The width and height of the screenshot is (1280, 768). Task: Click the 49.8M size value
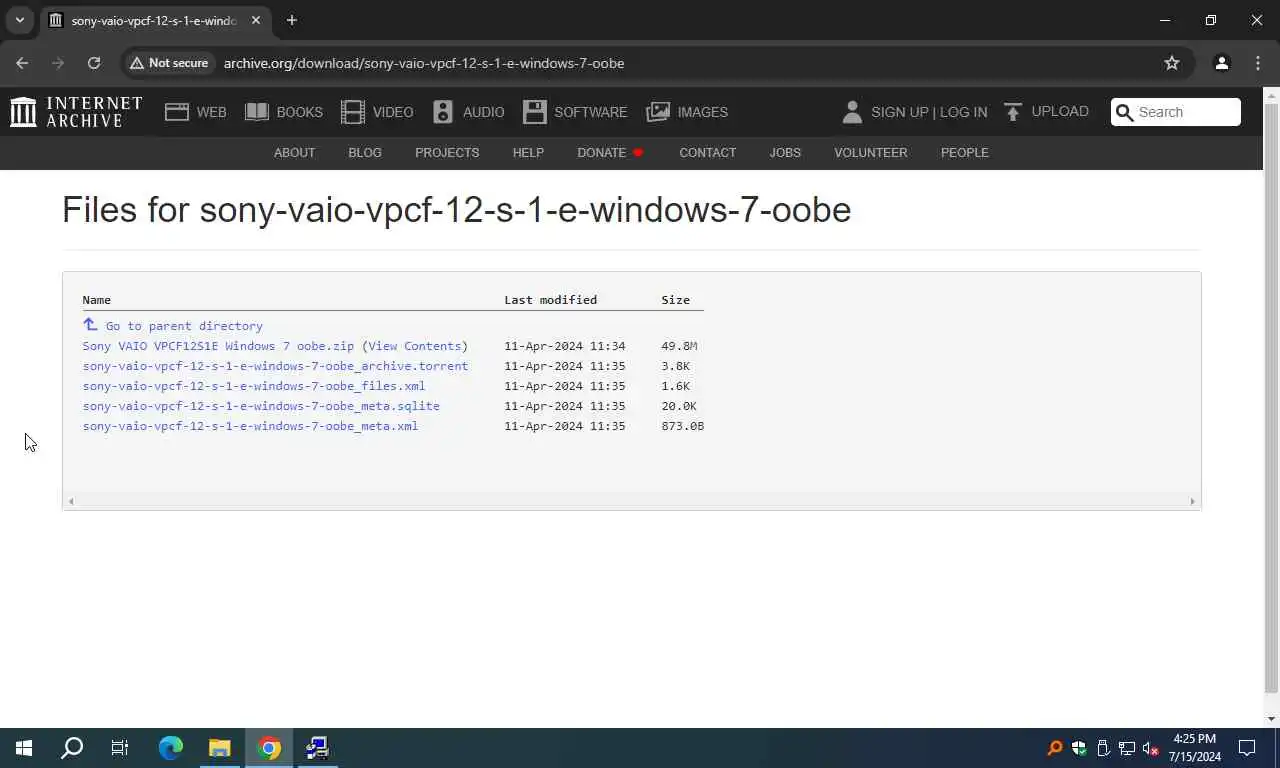click(x=679, y=346)
